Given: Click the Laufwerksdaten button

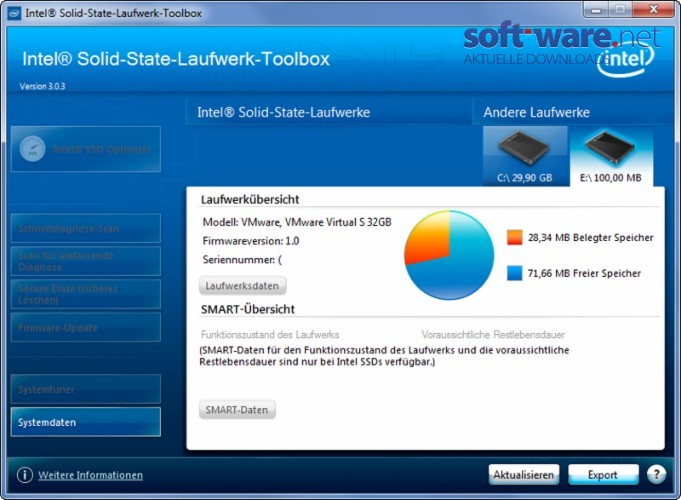Looking at the screenshot, I should pyautogui.click(x=242, y=286).
